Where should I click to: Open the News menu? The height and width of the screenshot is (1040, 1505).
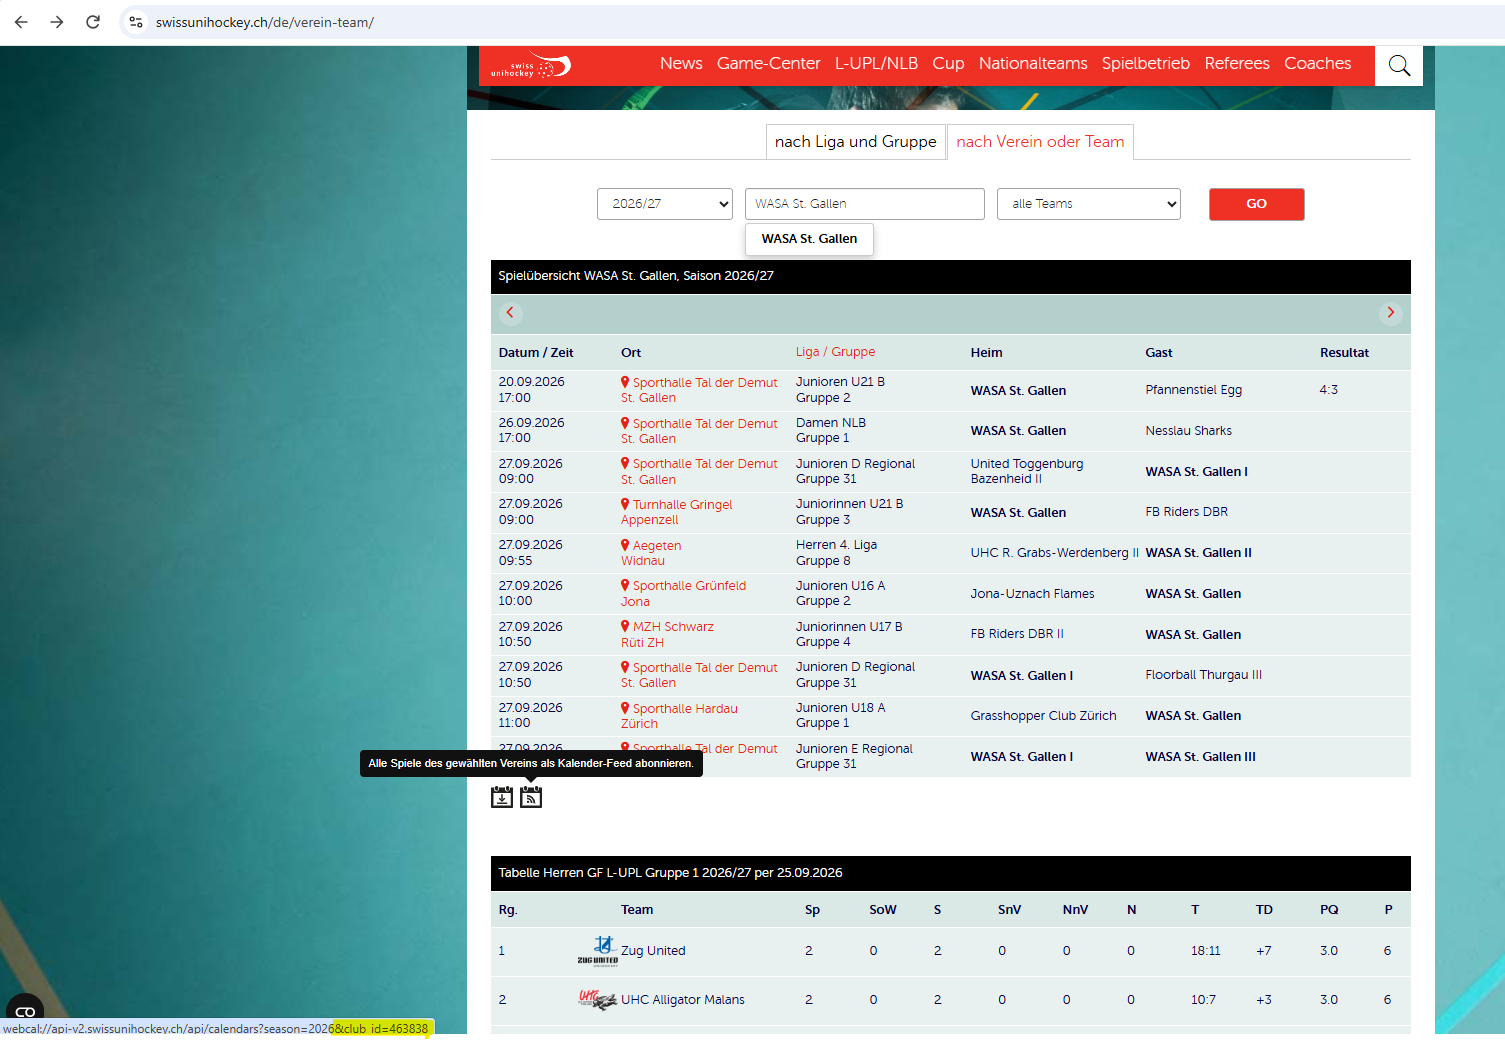681,63
